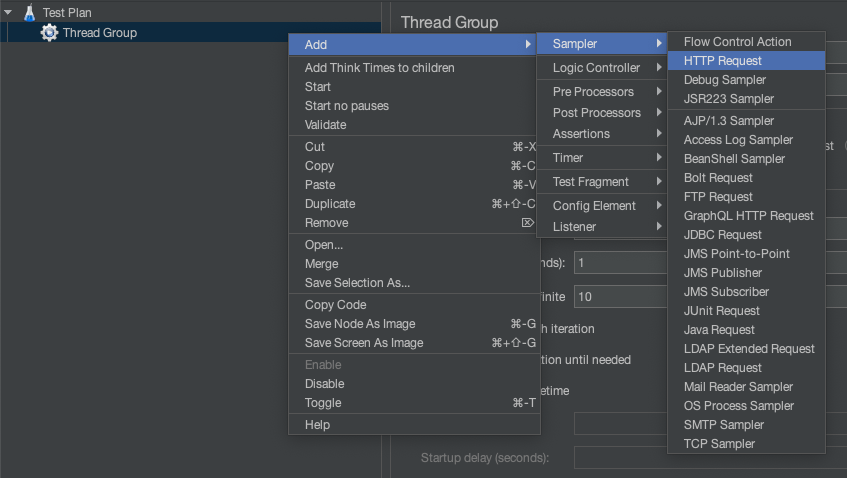Expand the Assertions submenu
Screen dimensions: 847x478
[x=602, y=133]
